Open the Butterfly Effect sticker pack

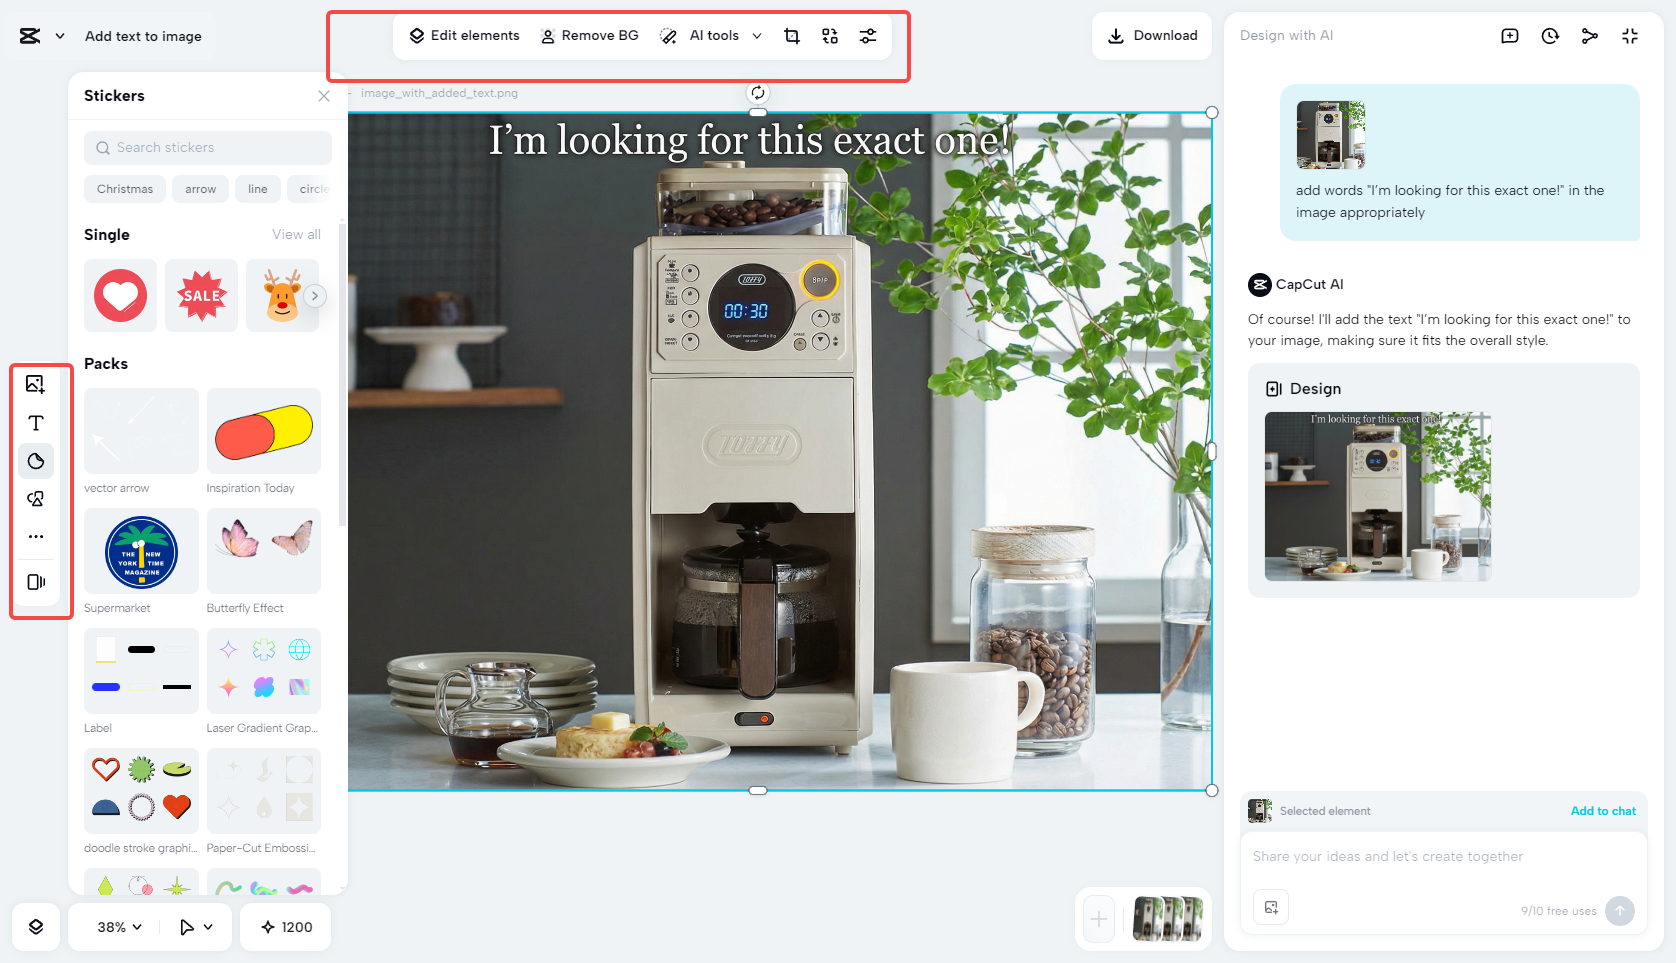pos(264,551)
